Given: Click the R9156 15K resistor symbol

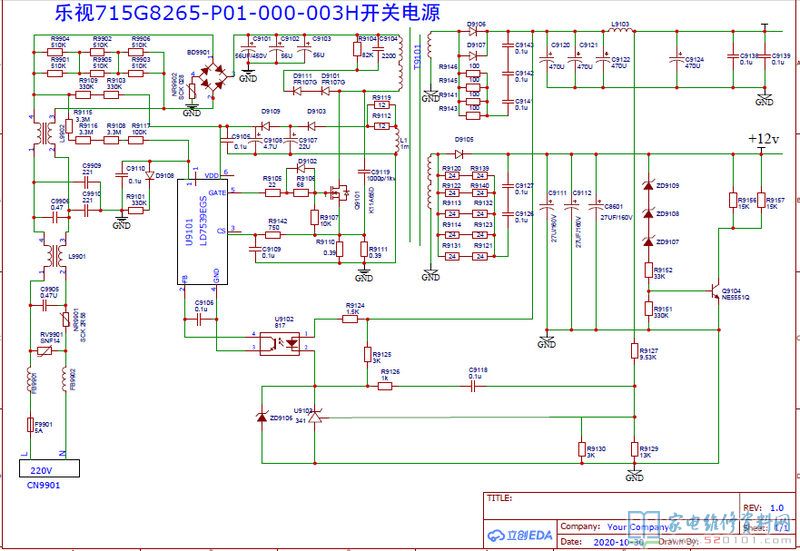Looking at the screenshot, I should pos(733,200).
